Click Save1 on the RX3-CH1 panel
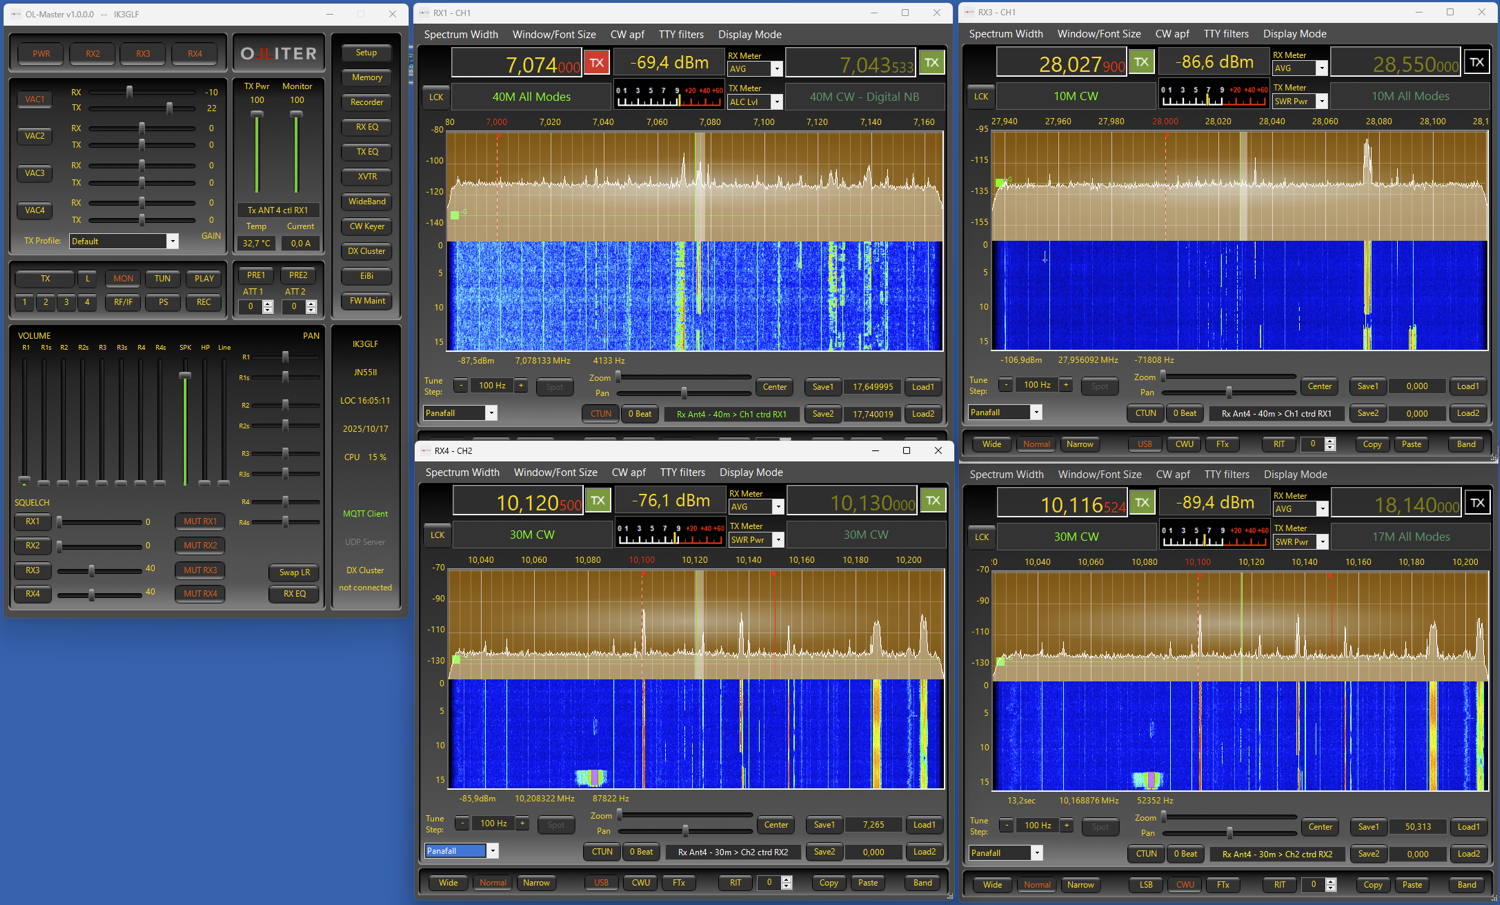 click(1367, 385)
